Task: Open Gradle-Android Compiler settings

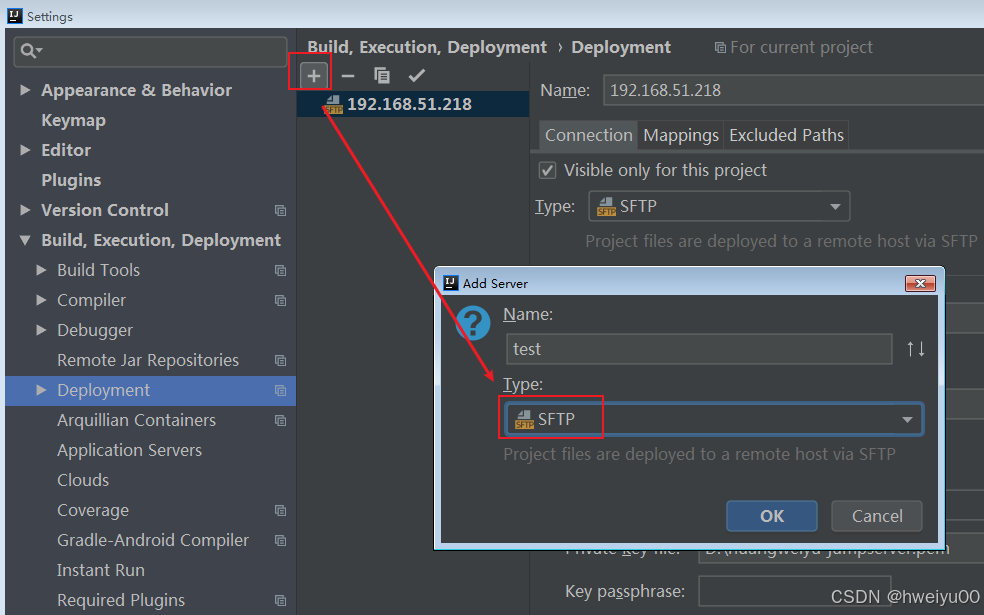Action: pos(152,540)
